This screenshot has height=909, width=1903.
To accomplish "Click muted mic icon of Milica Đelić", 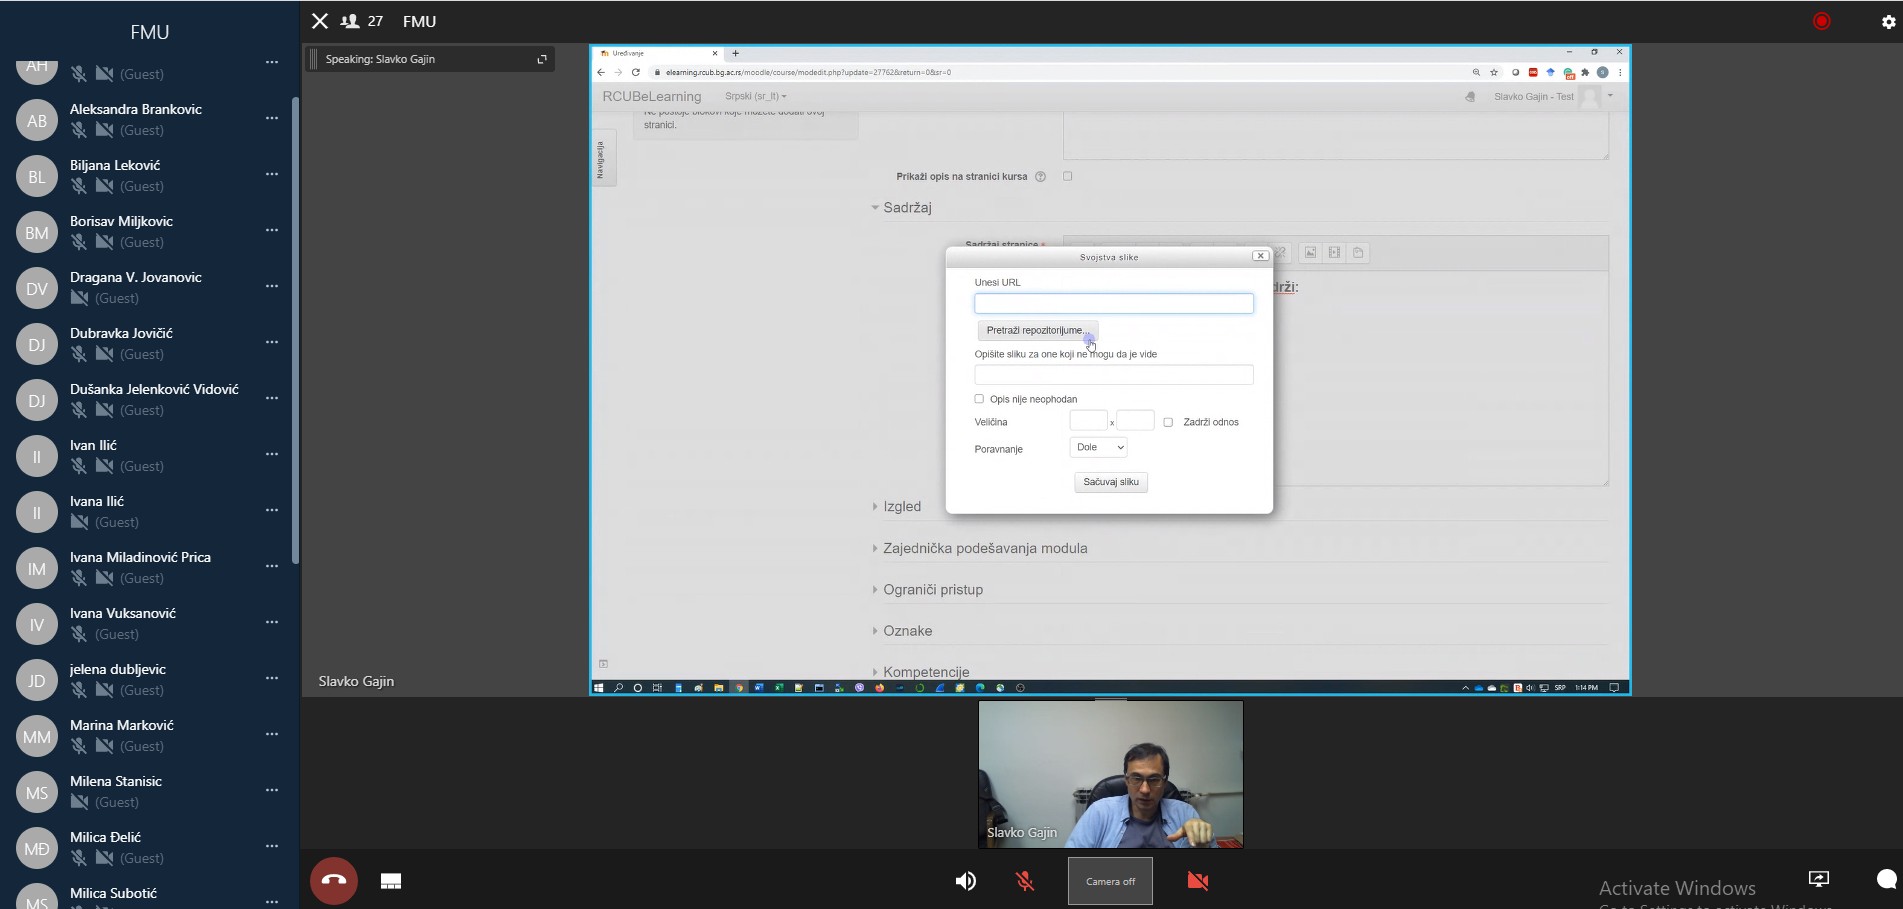I will coord(79,858).
